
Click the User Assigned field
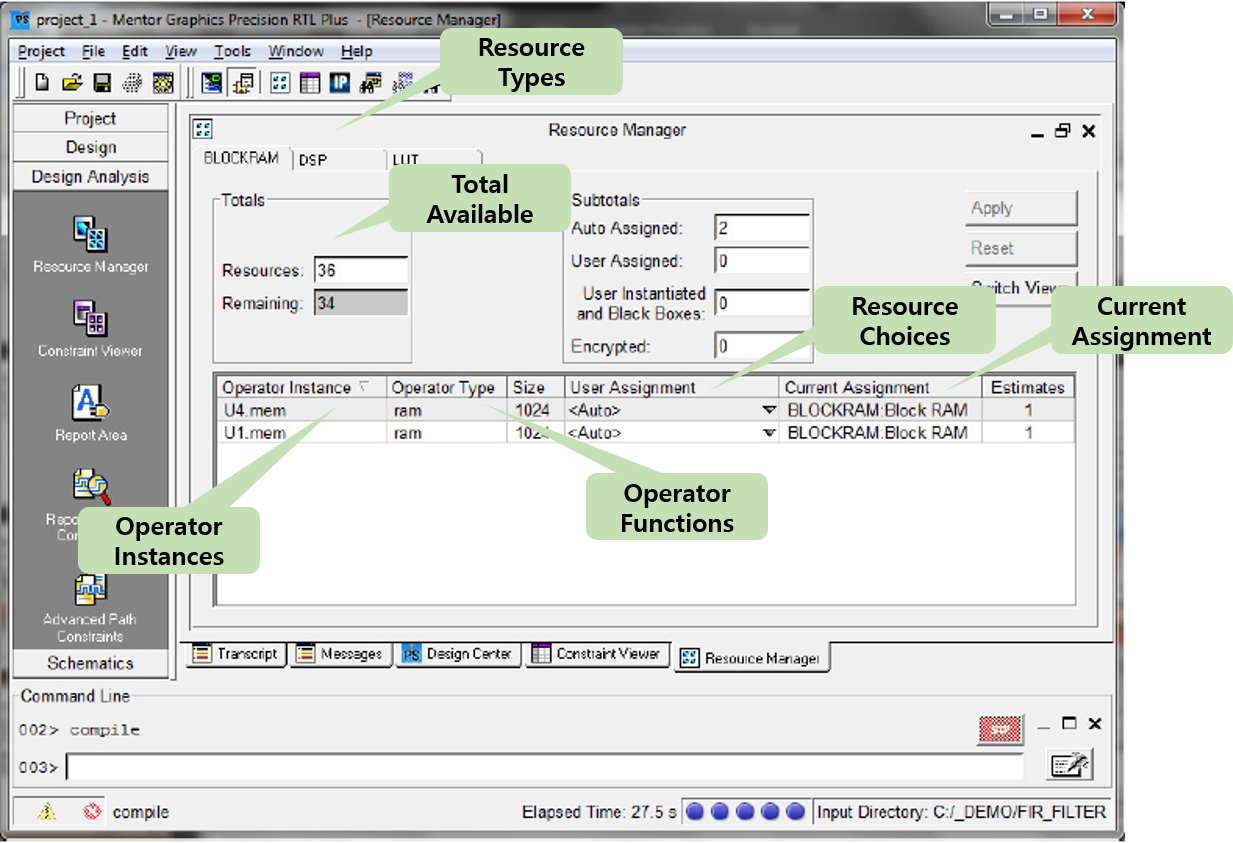(762, 261)
